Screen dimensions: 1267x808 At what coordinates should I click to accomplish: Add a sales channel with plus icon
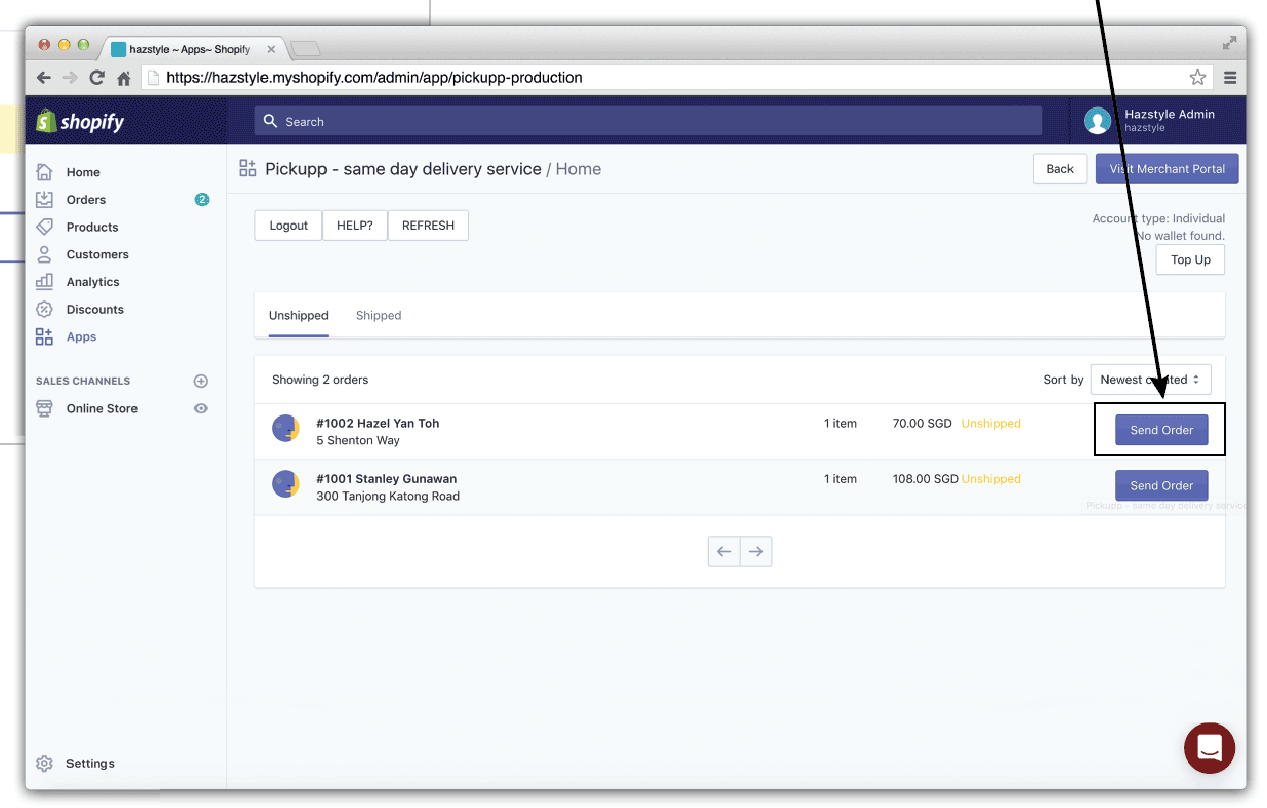point(201,381)
